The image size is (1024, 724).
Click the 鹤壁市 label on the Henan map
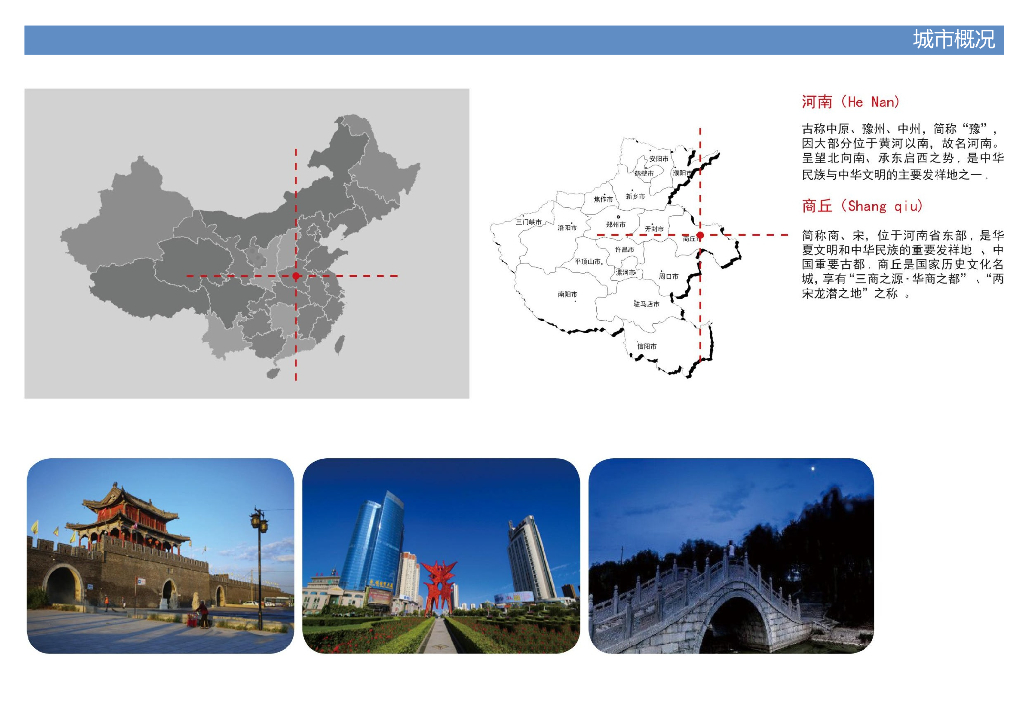coord(644,174)
